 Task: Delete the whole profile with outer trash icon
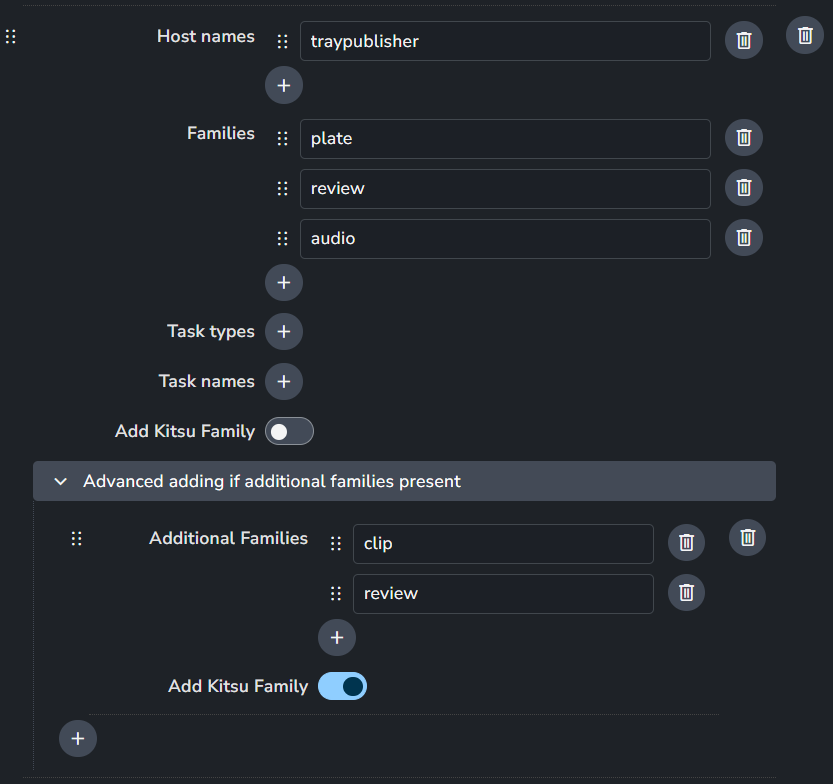coord(805,36)
